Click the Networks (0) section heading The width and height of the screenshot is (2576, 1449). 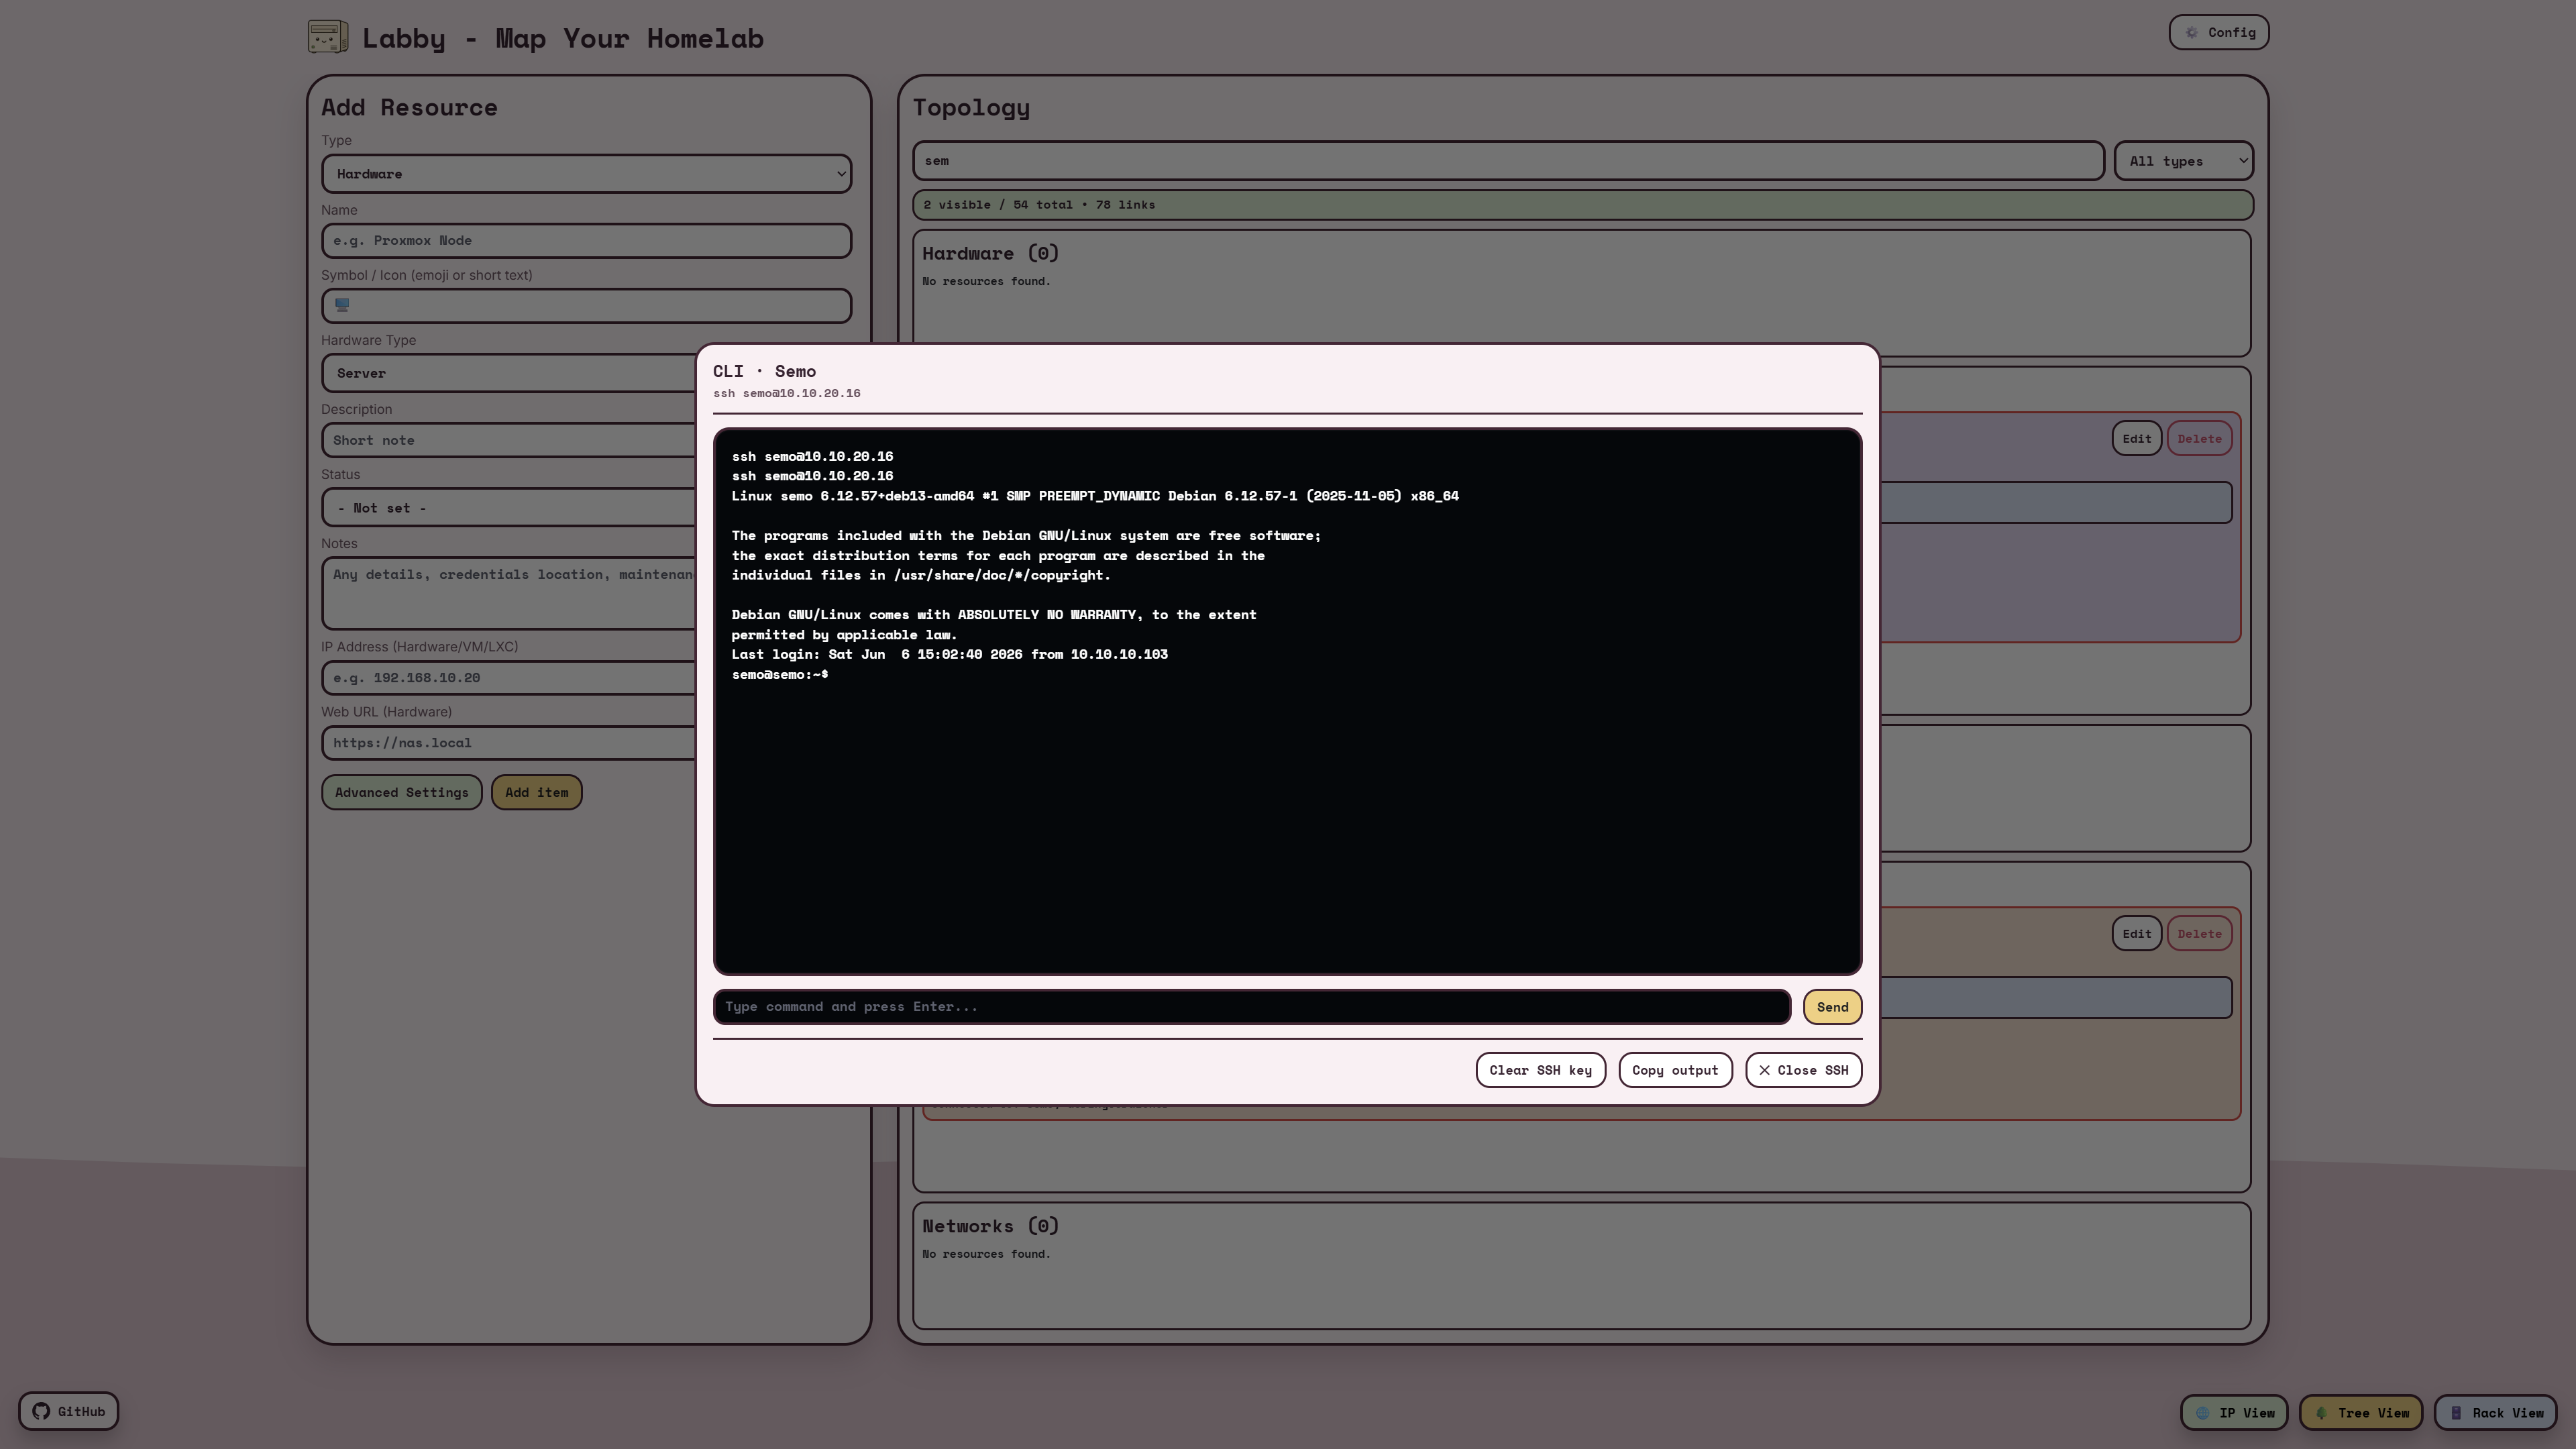click(x=990, y=1225)
